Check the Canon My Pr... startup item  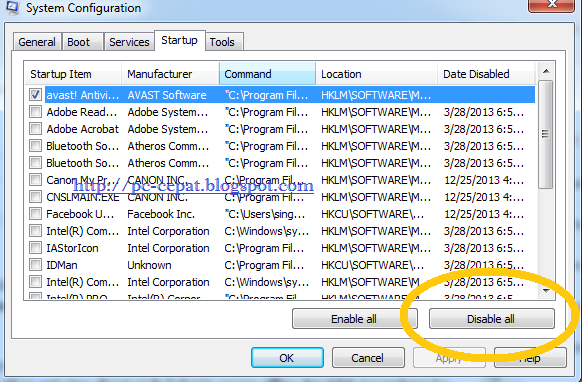(35, 180)
